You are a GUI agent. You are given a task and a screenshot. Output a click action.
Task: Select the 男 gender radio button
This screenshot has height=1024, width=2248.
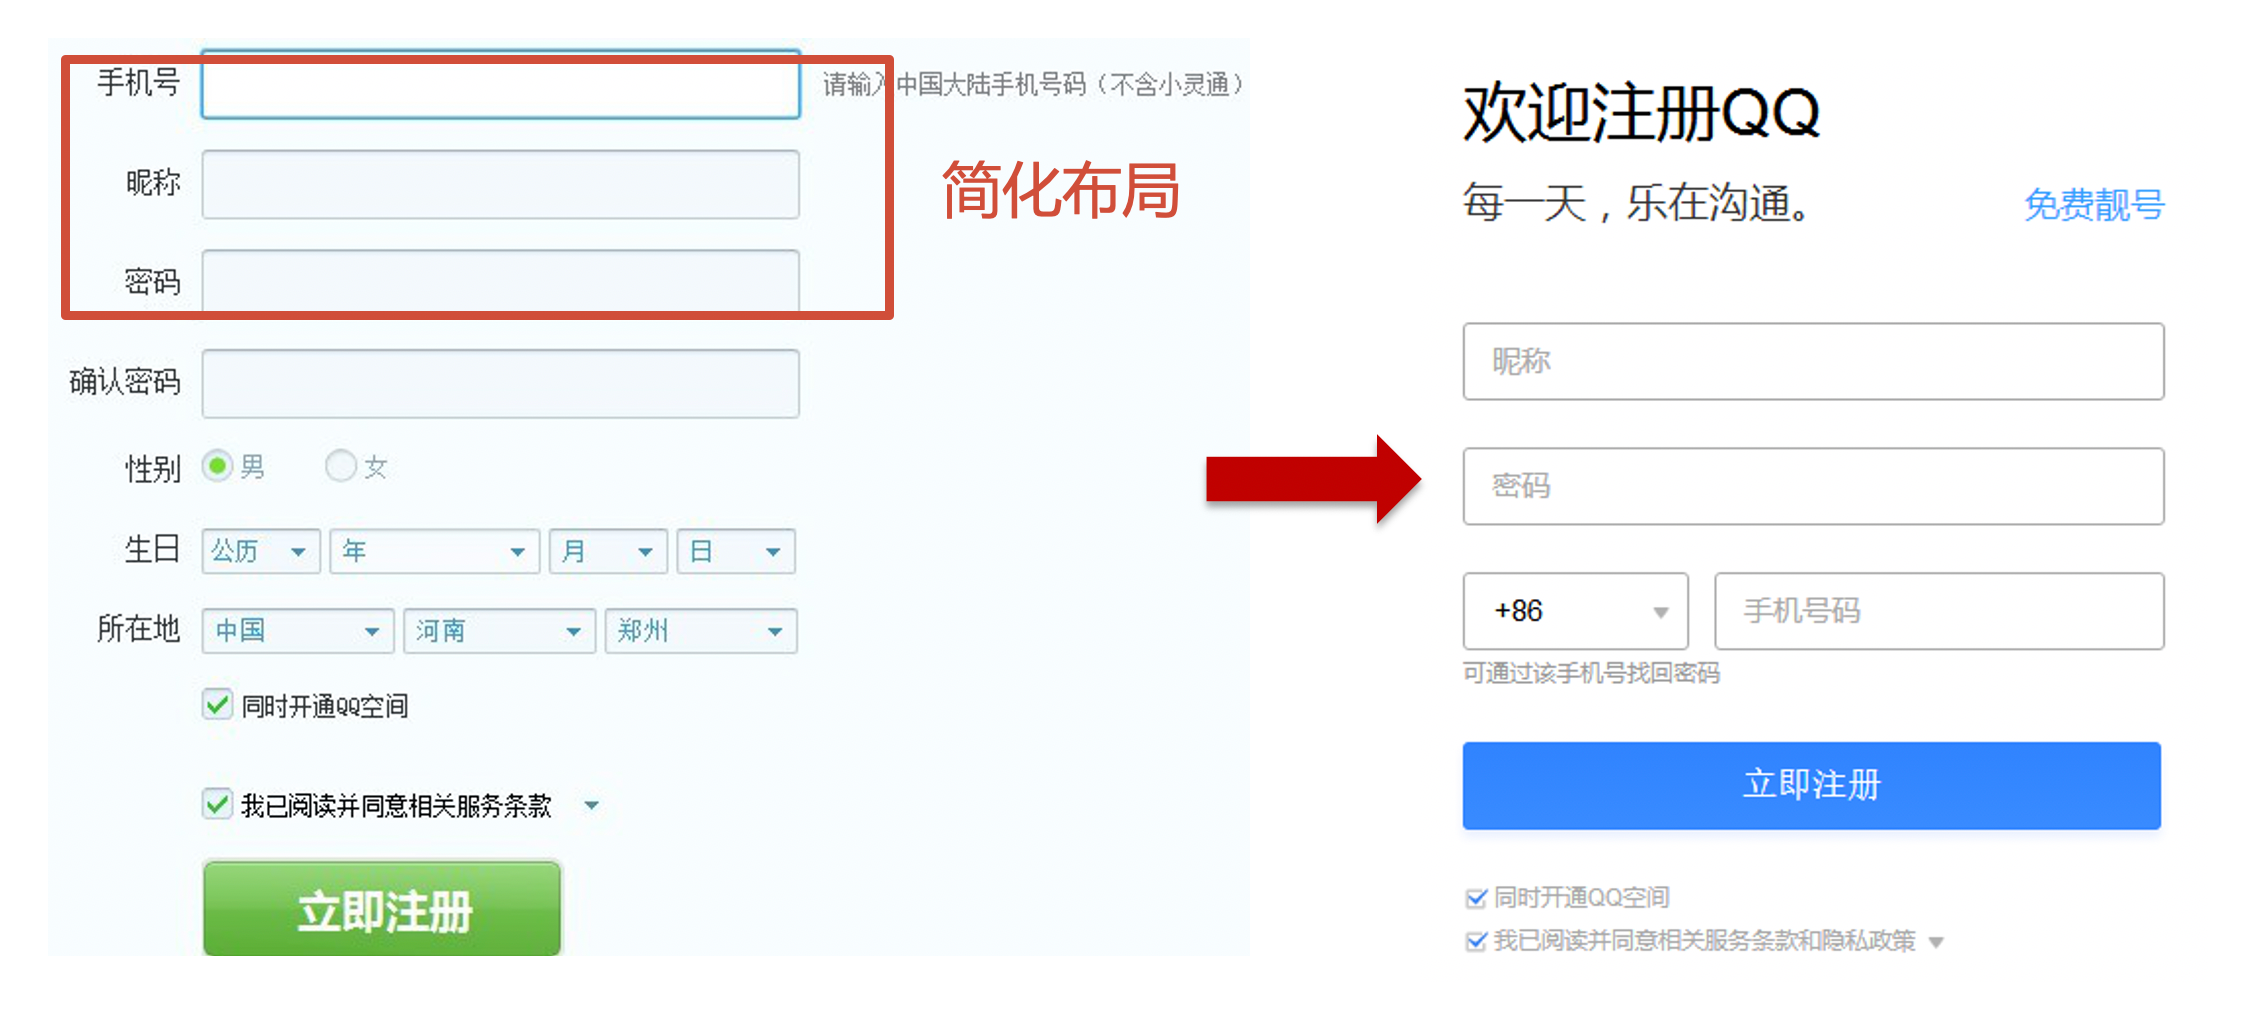click(218, 466)
